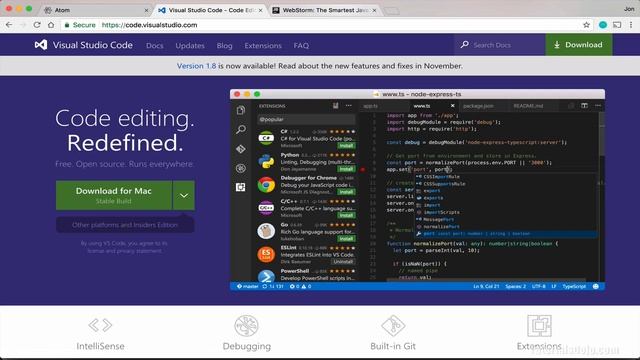Viewport: 640px width, 360px height.
Task: Click the Visual Studio Code title text
Action: tap(93, 45)
